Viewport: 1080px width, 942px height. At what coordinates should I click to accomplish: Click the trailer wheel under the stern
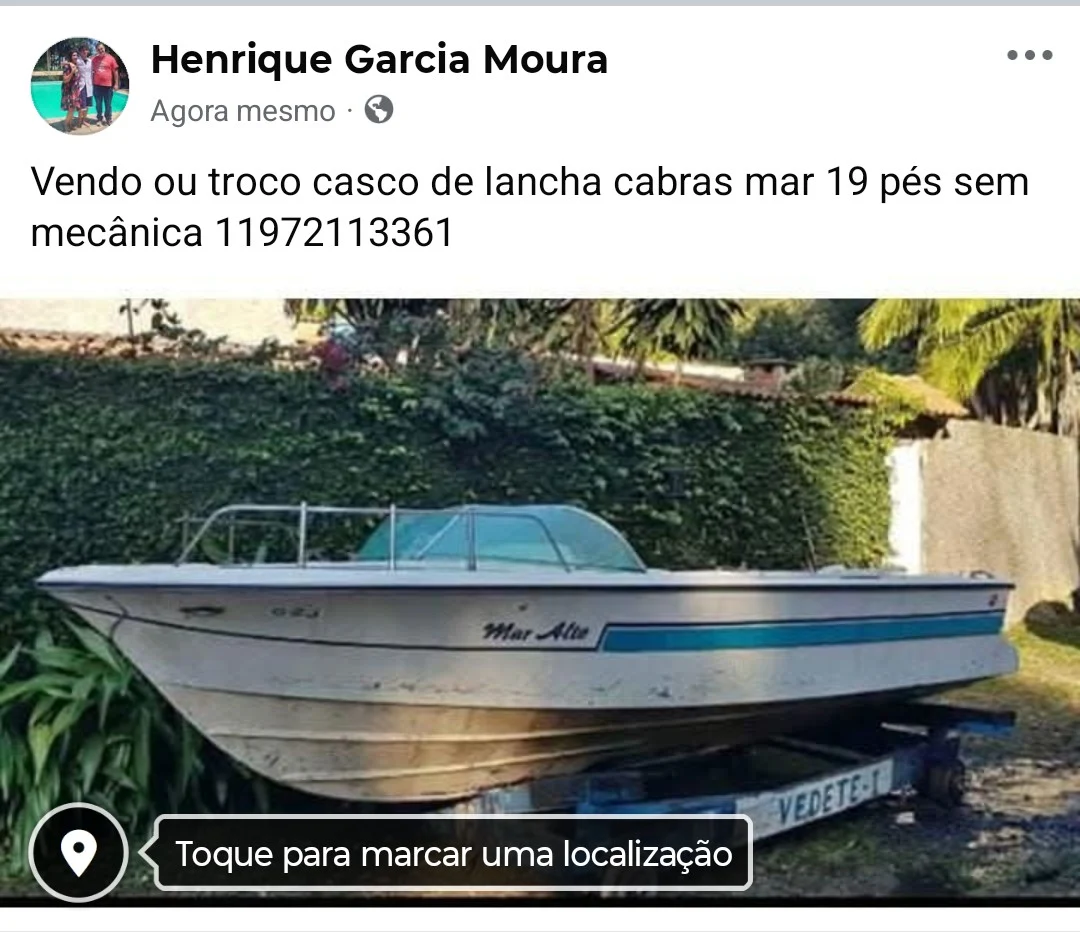click(944, 778)
